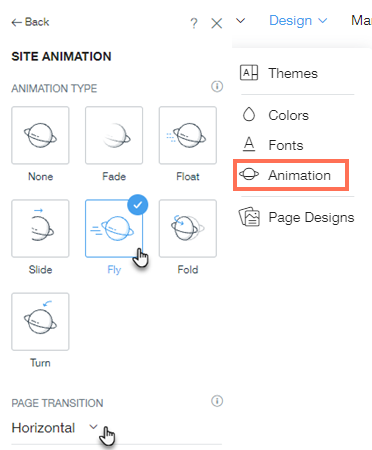Expand the chevron left of Design
The image size is (372, 450).
pos(240,21)
